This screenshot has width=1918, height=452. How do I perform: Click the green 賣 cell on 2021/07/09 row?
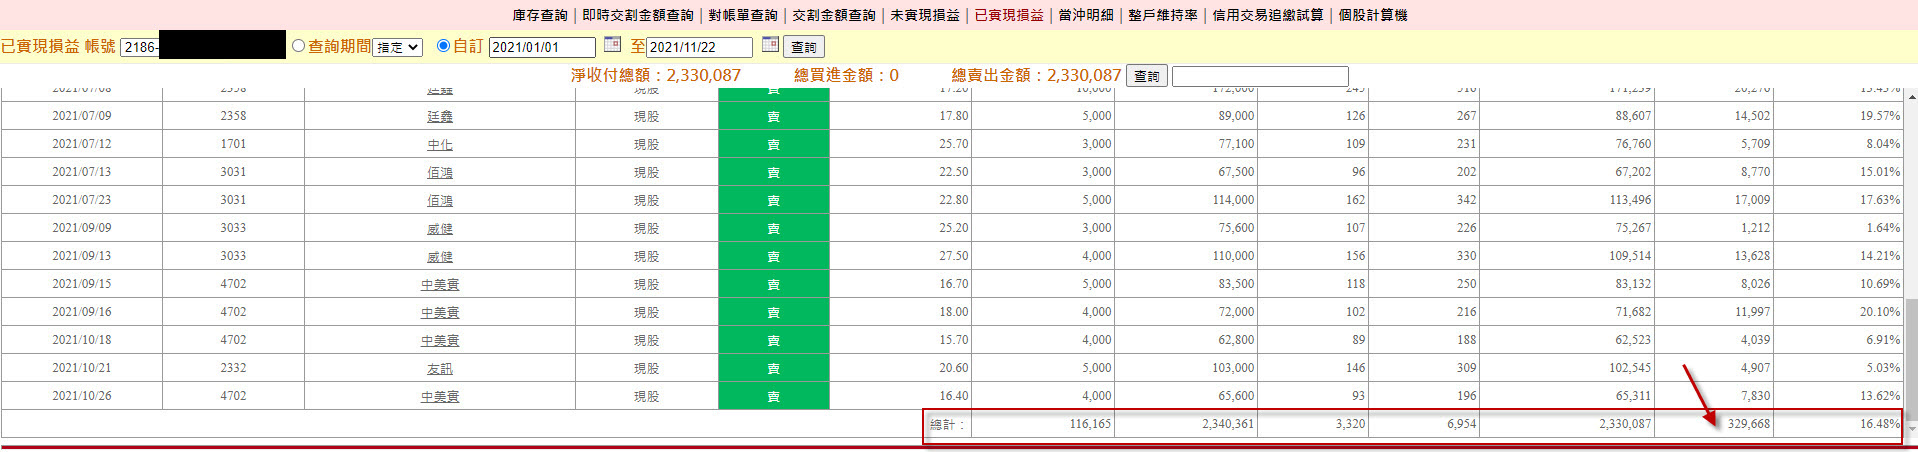click(x=774, y=116)
